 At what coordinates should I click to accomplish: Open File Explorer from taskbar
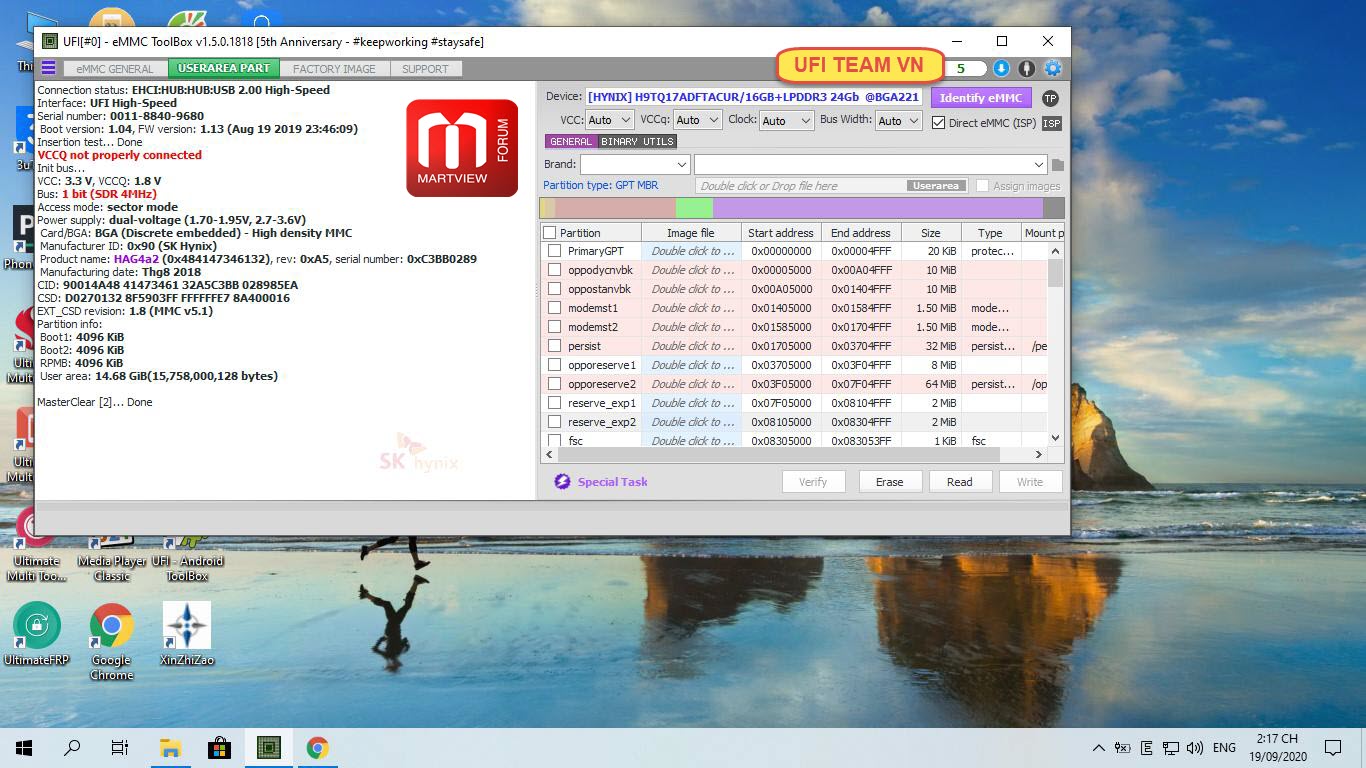pyautogui.click(x=170, y=748)
